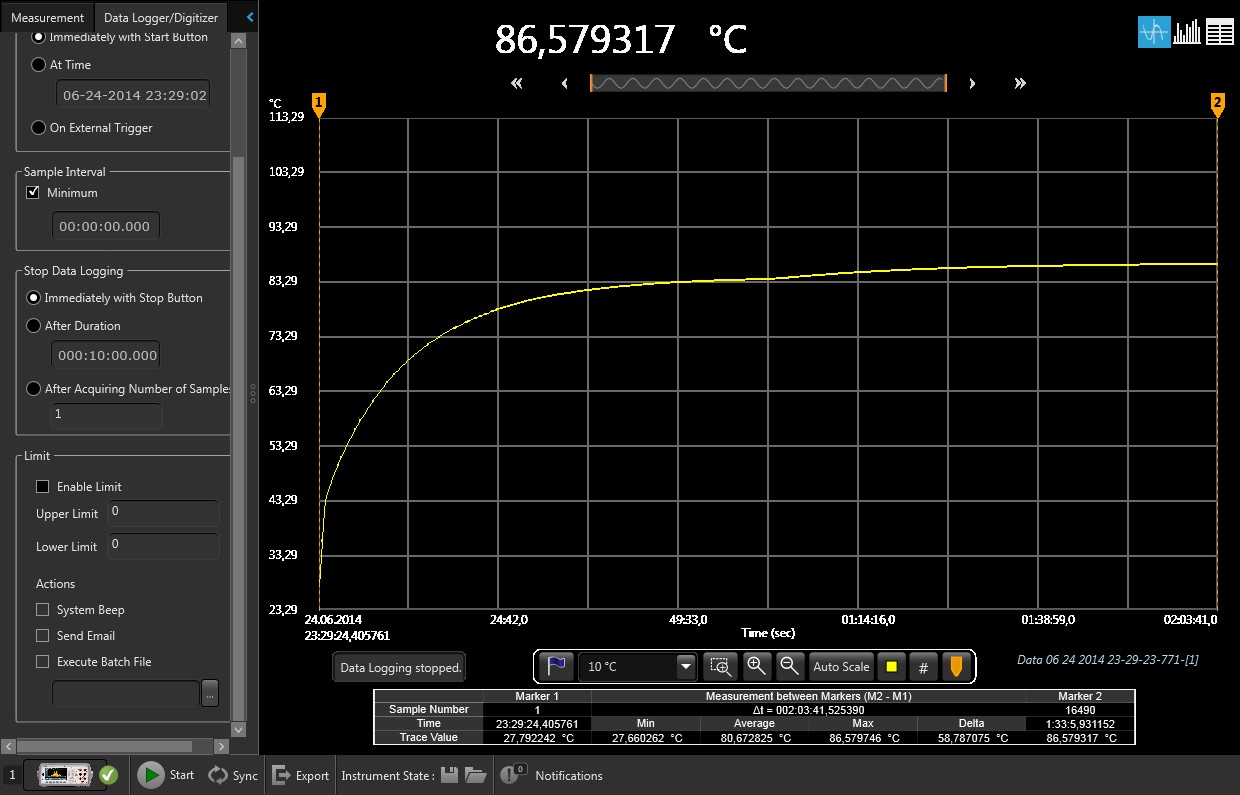Screen dimensions: 1240x795
Task: Click scroll-down arrow of left panel
Action: 238,731
